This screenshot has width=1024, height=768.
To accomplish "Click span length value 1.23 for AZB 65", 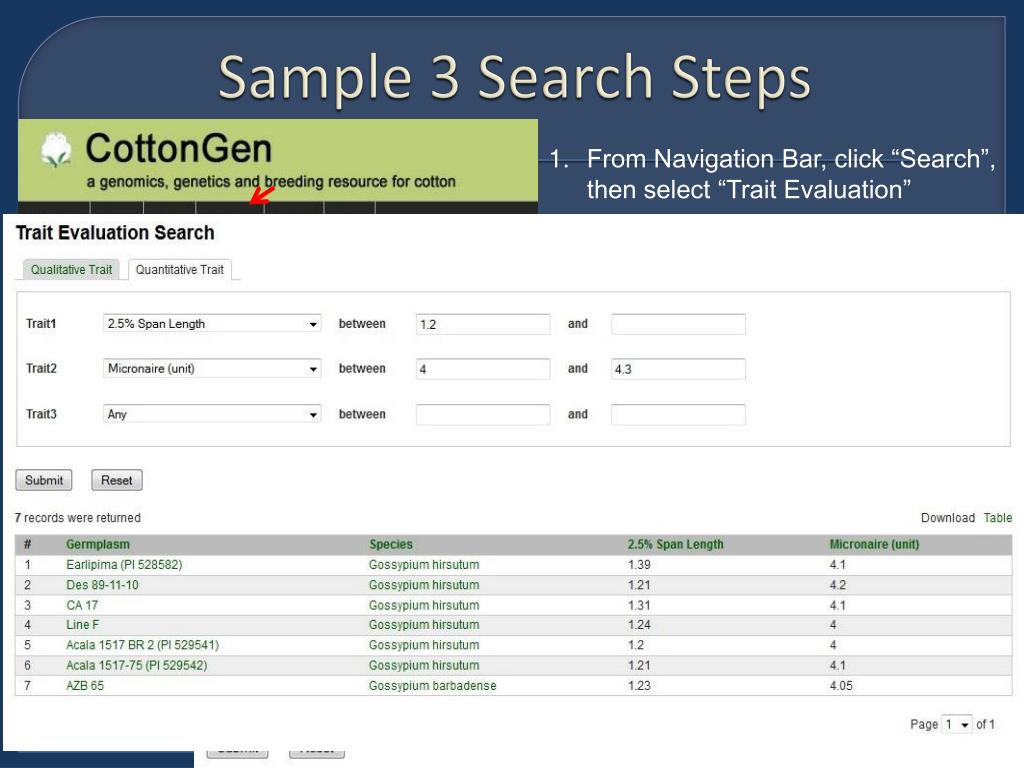I will pos(639,685).
